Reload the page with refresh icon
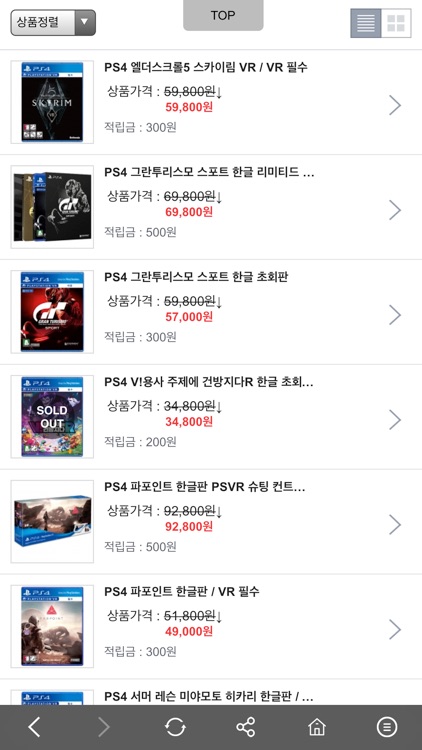This screenshot has width=422, height=750. (175, 727)
